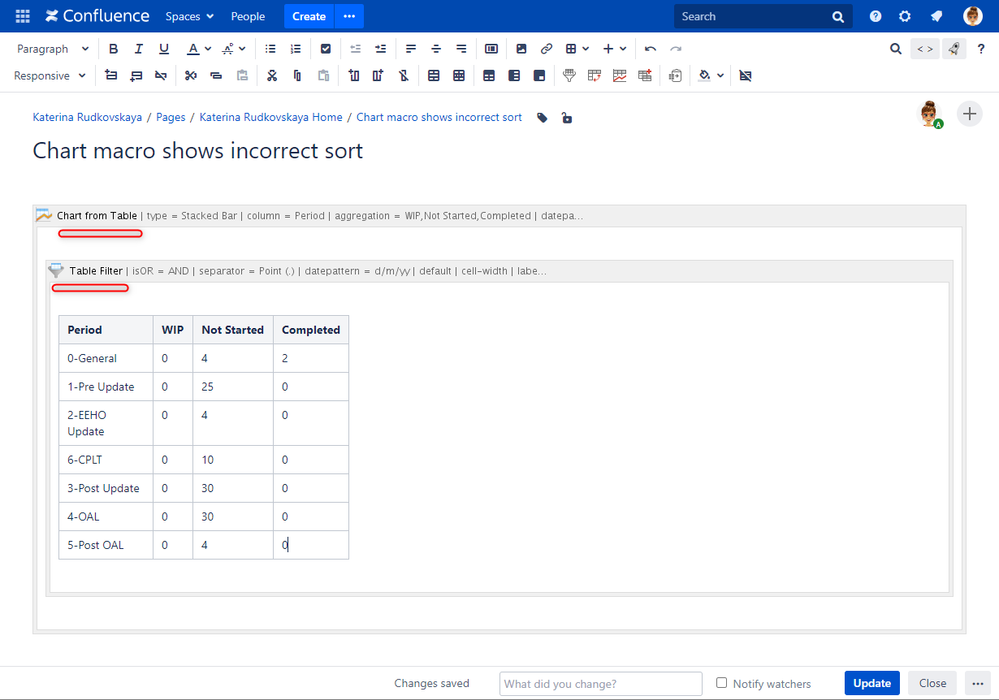Switch to source editor view
The height and width of the screenshot is (700, 999).
pos(924,49)
